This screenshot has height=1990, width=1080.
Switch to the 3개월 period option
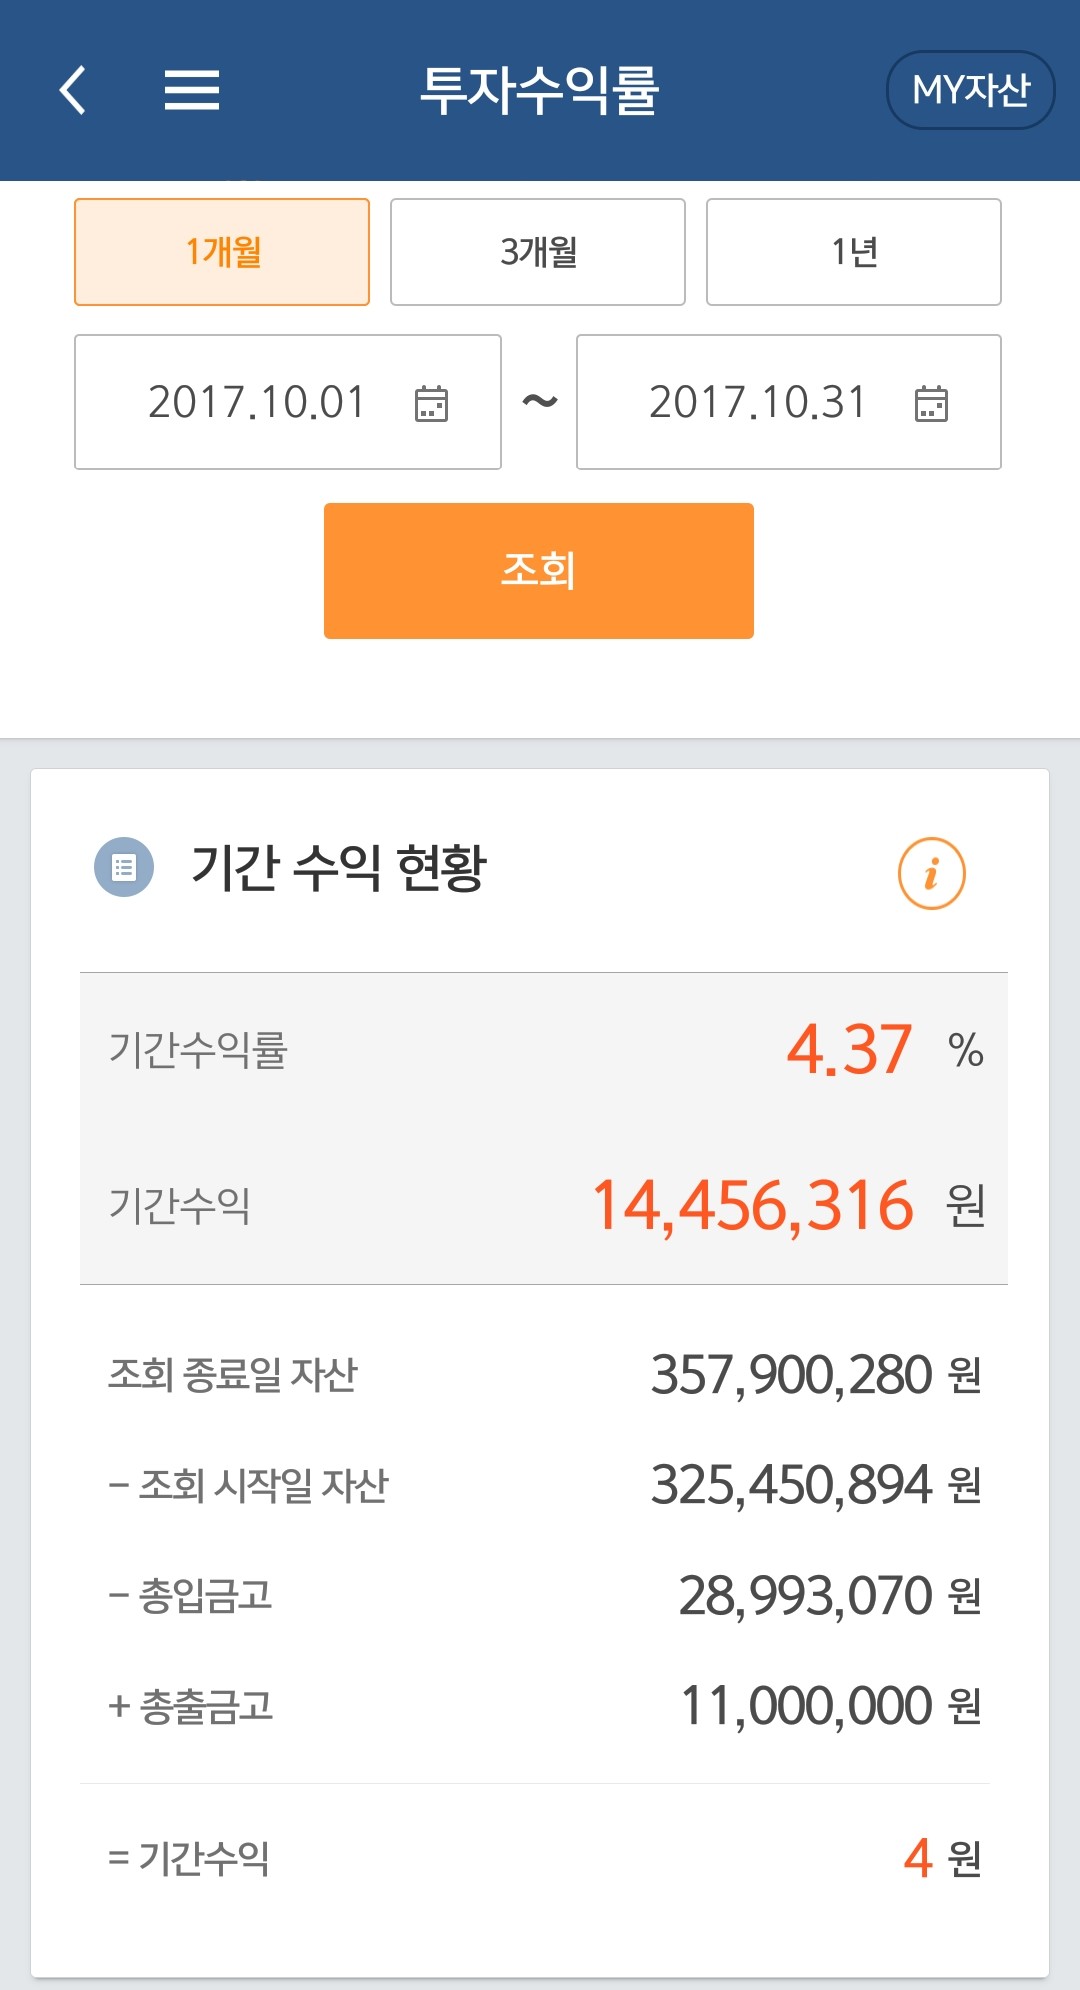coord(537,251)
